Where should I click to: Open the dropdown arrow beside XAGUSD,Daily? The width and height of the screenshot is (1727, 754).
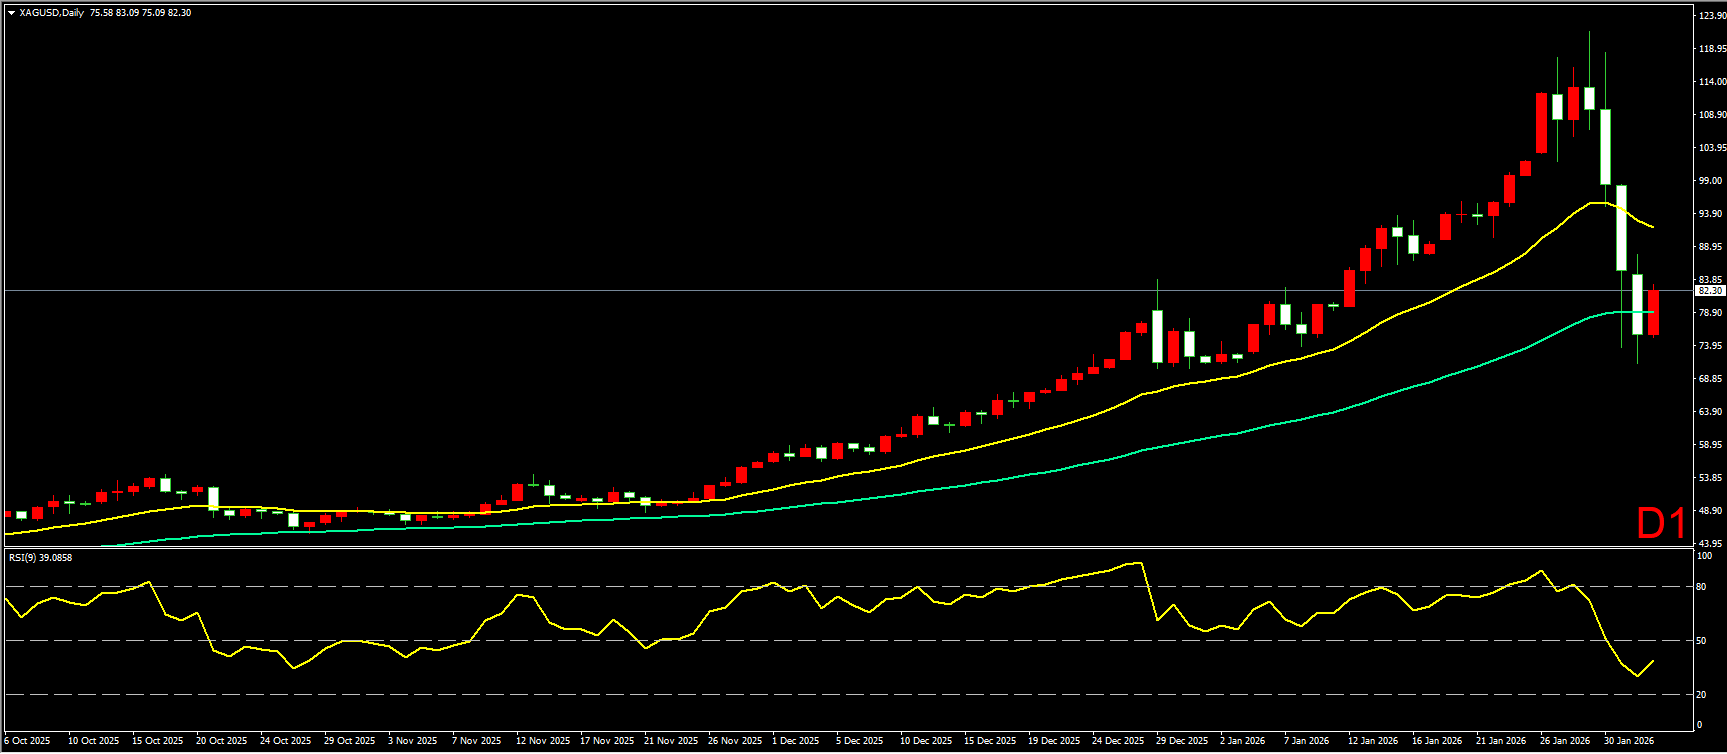click(11, 13)
